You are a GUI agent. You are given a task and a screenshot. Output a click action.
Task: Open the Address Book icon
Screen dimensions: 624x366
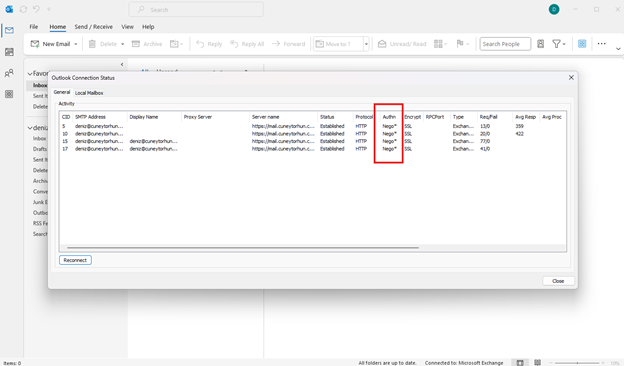[540, 44]
